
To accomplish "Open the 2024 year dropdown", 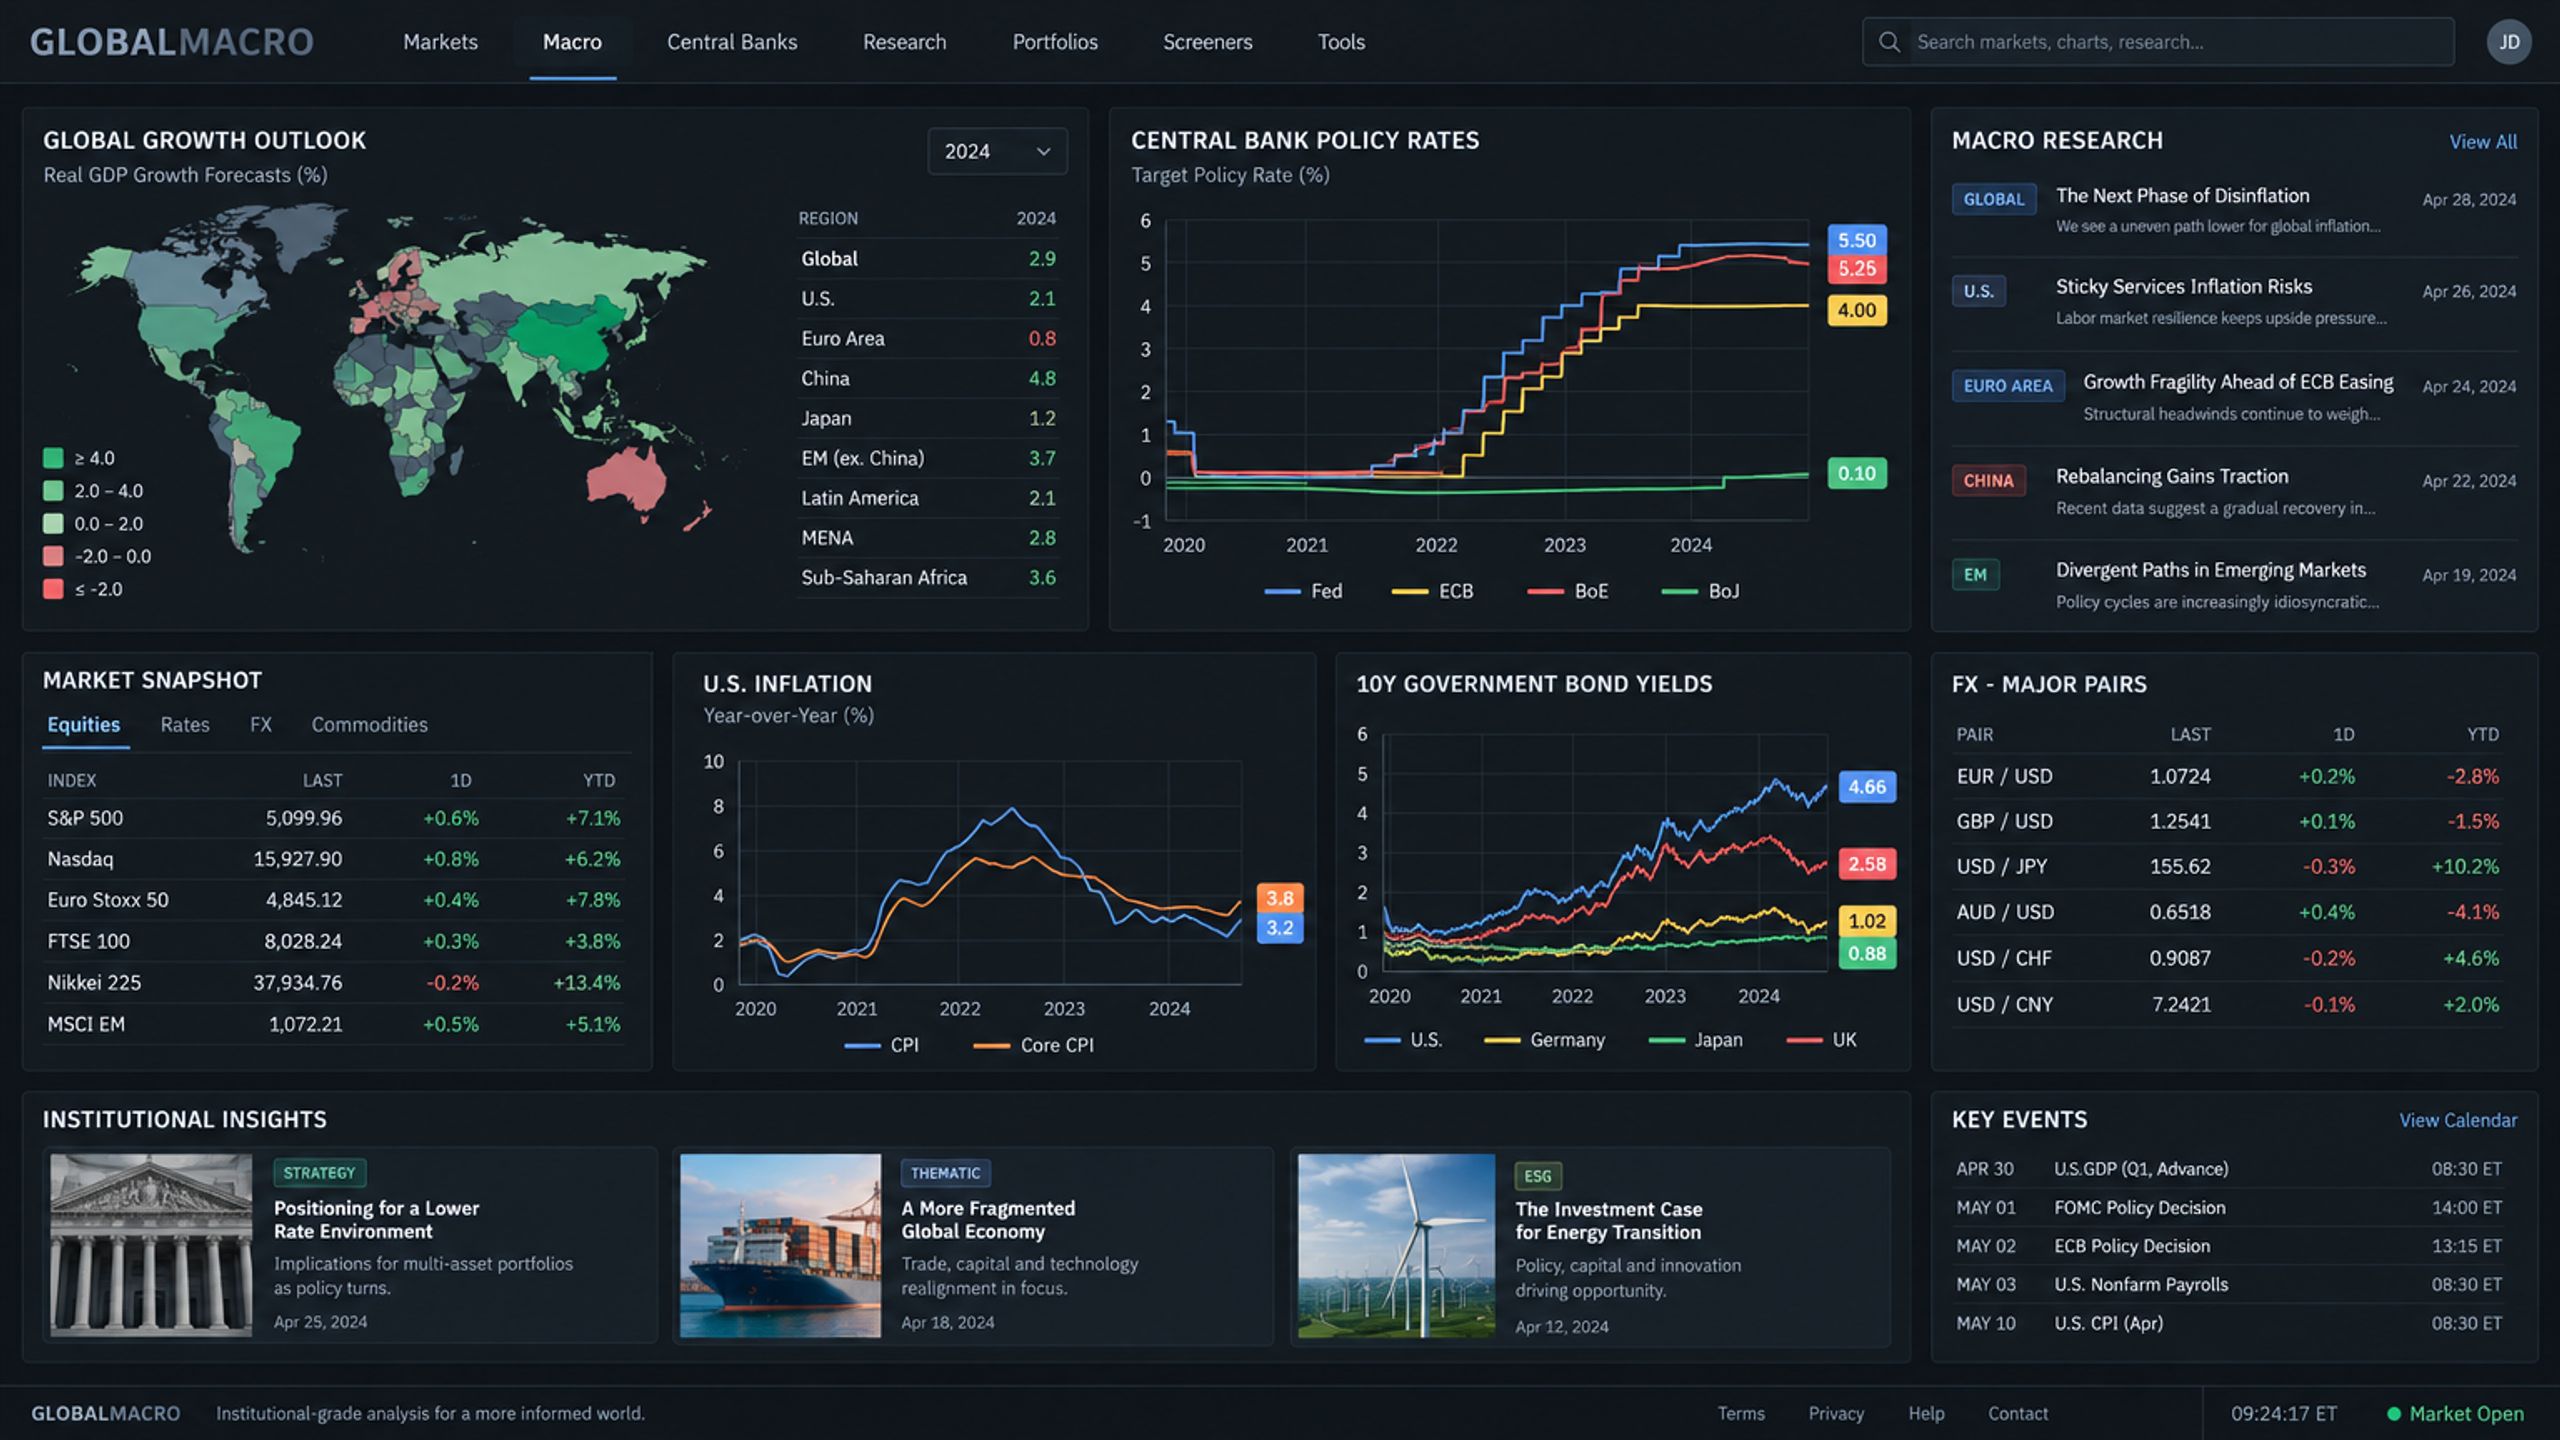I will pyautogui.click(x=997, y=151).
